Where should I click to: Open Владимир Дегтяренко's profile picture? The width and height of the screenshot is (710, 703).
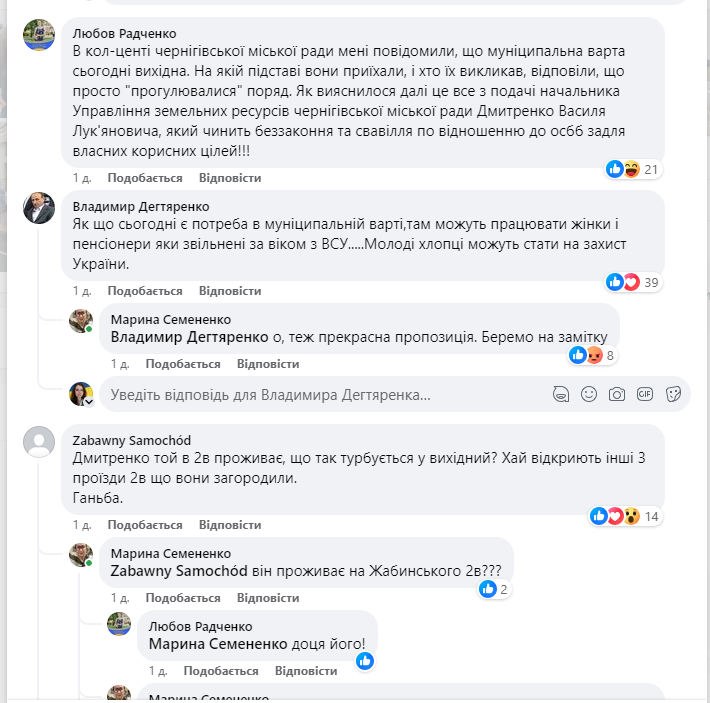click(x=39, y=207)
